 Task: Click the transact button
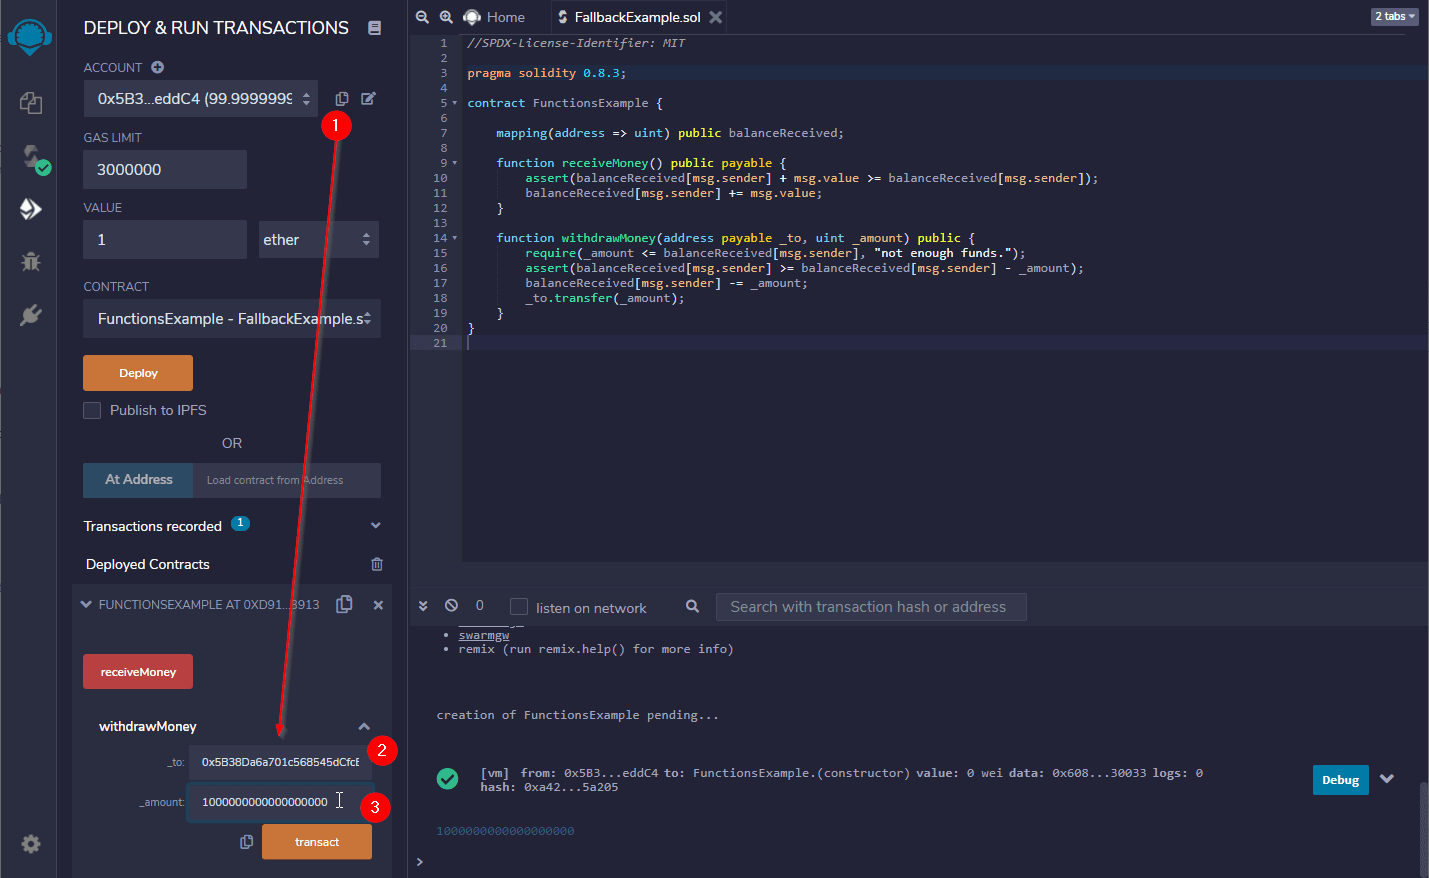pos(317,842)
